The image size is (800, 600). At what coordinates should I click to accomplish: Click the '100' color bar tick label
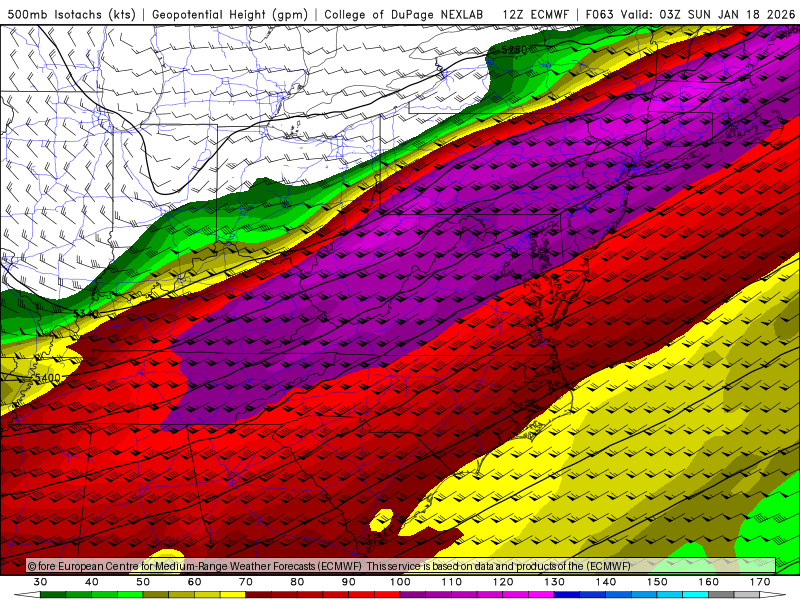click(x=400, y=582)
